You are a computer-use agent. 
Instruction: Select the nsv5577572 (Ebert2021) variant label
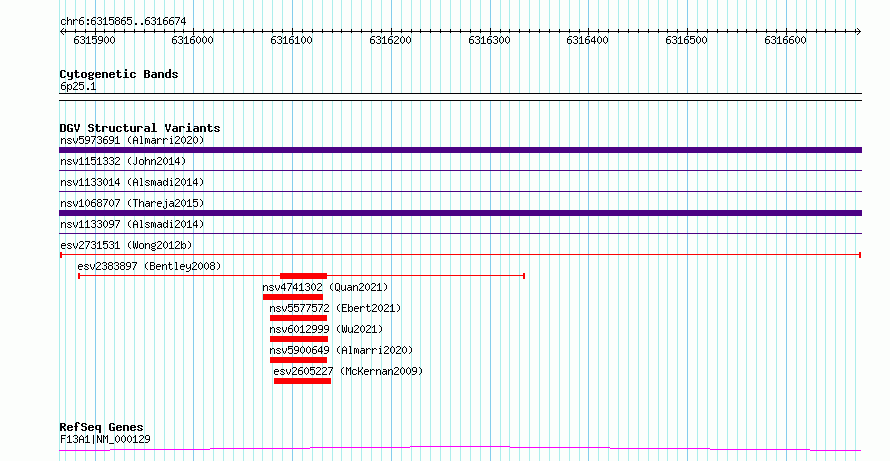tap(335, 308)
